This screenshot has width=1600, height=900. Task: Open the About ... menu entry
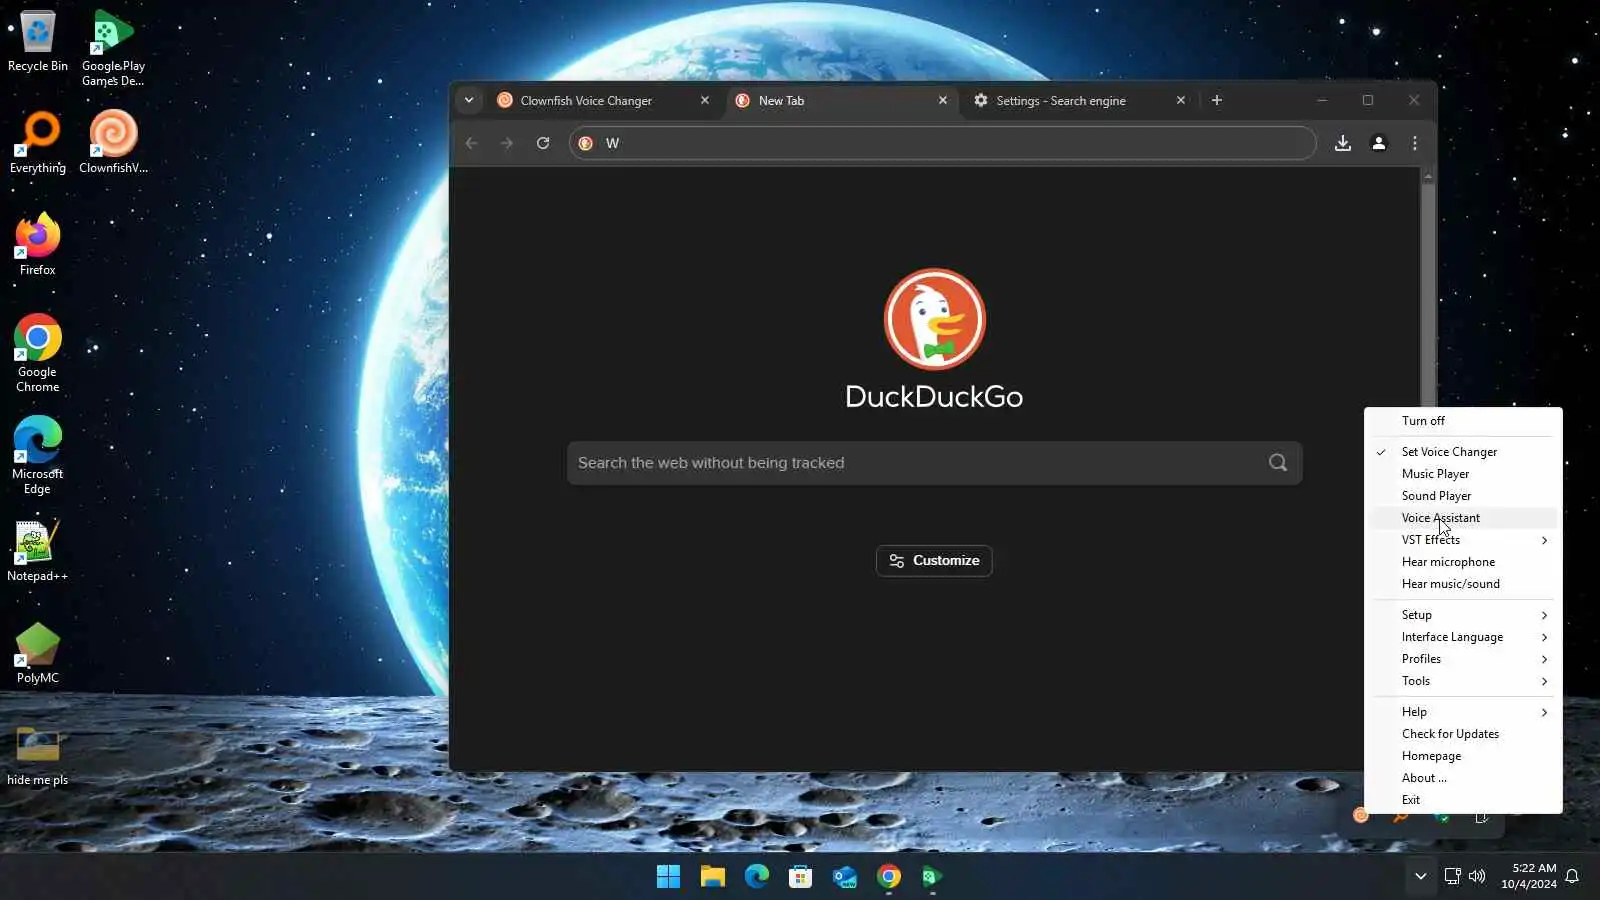pos(1463,778)
